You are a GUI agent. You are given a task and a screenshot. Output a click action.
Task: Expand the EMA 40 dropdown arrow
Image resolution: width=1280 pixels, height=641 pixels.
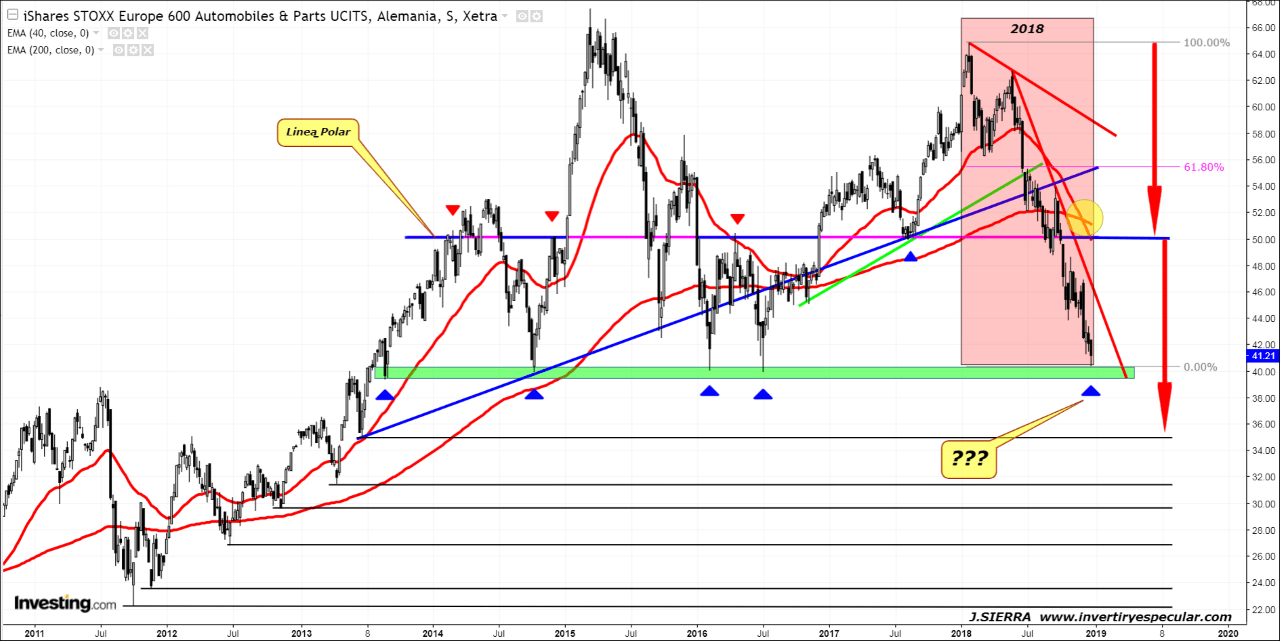(97, 33)
